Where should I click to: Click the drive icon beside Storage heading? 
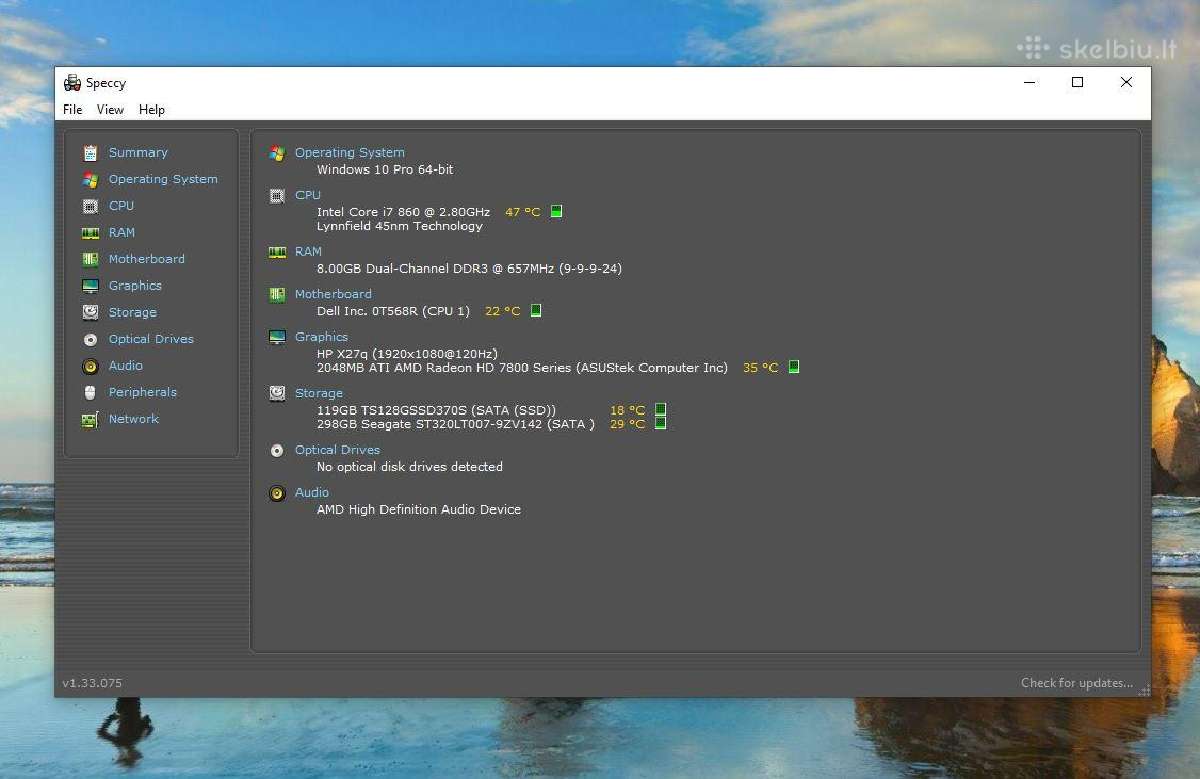pyautogui.click(x=277, y=393)
